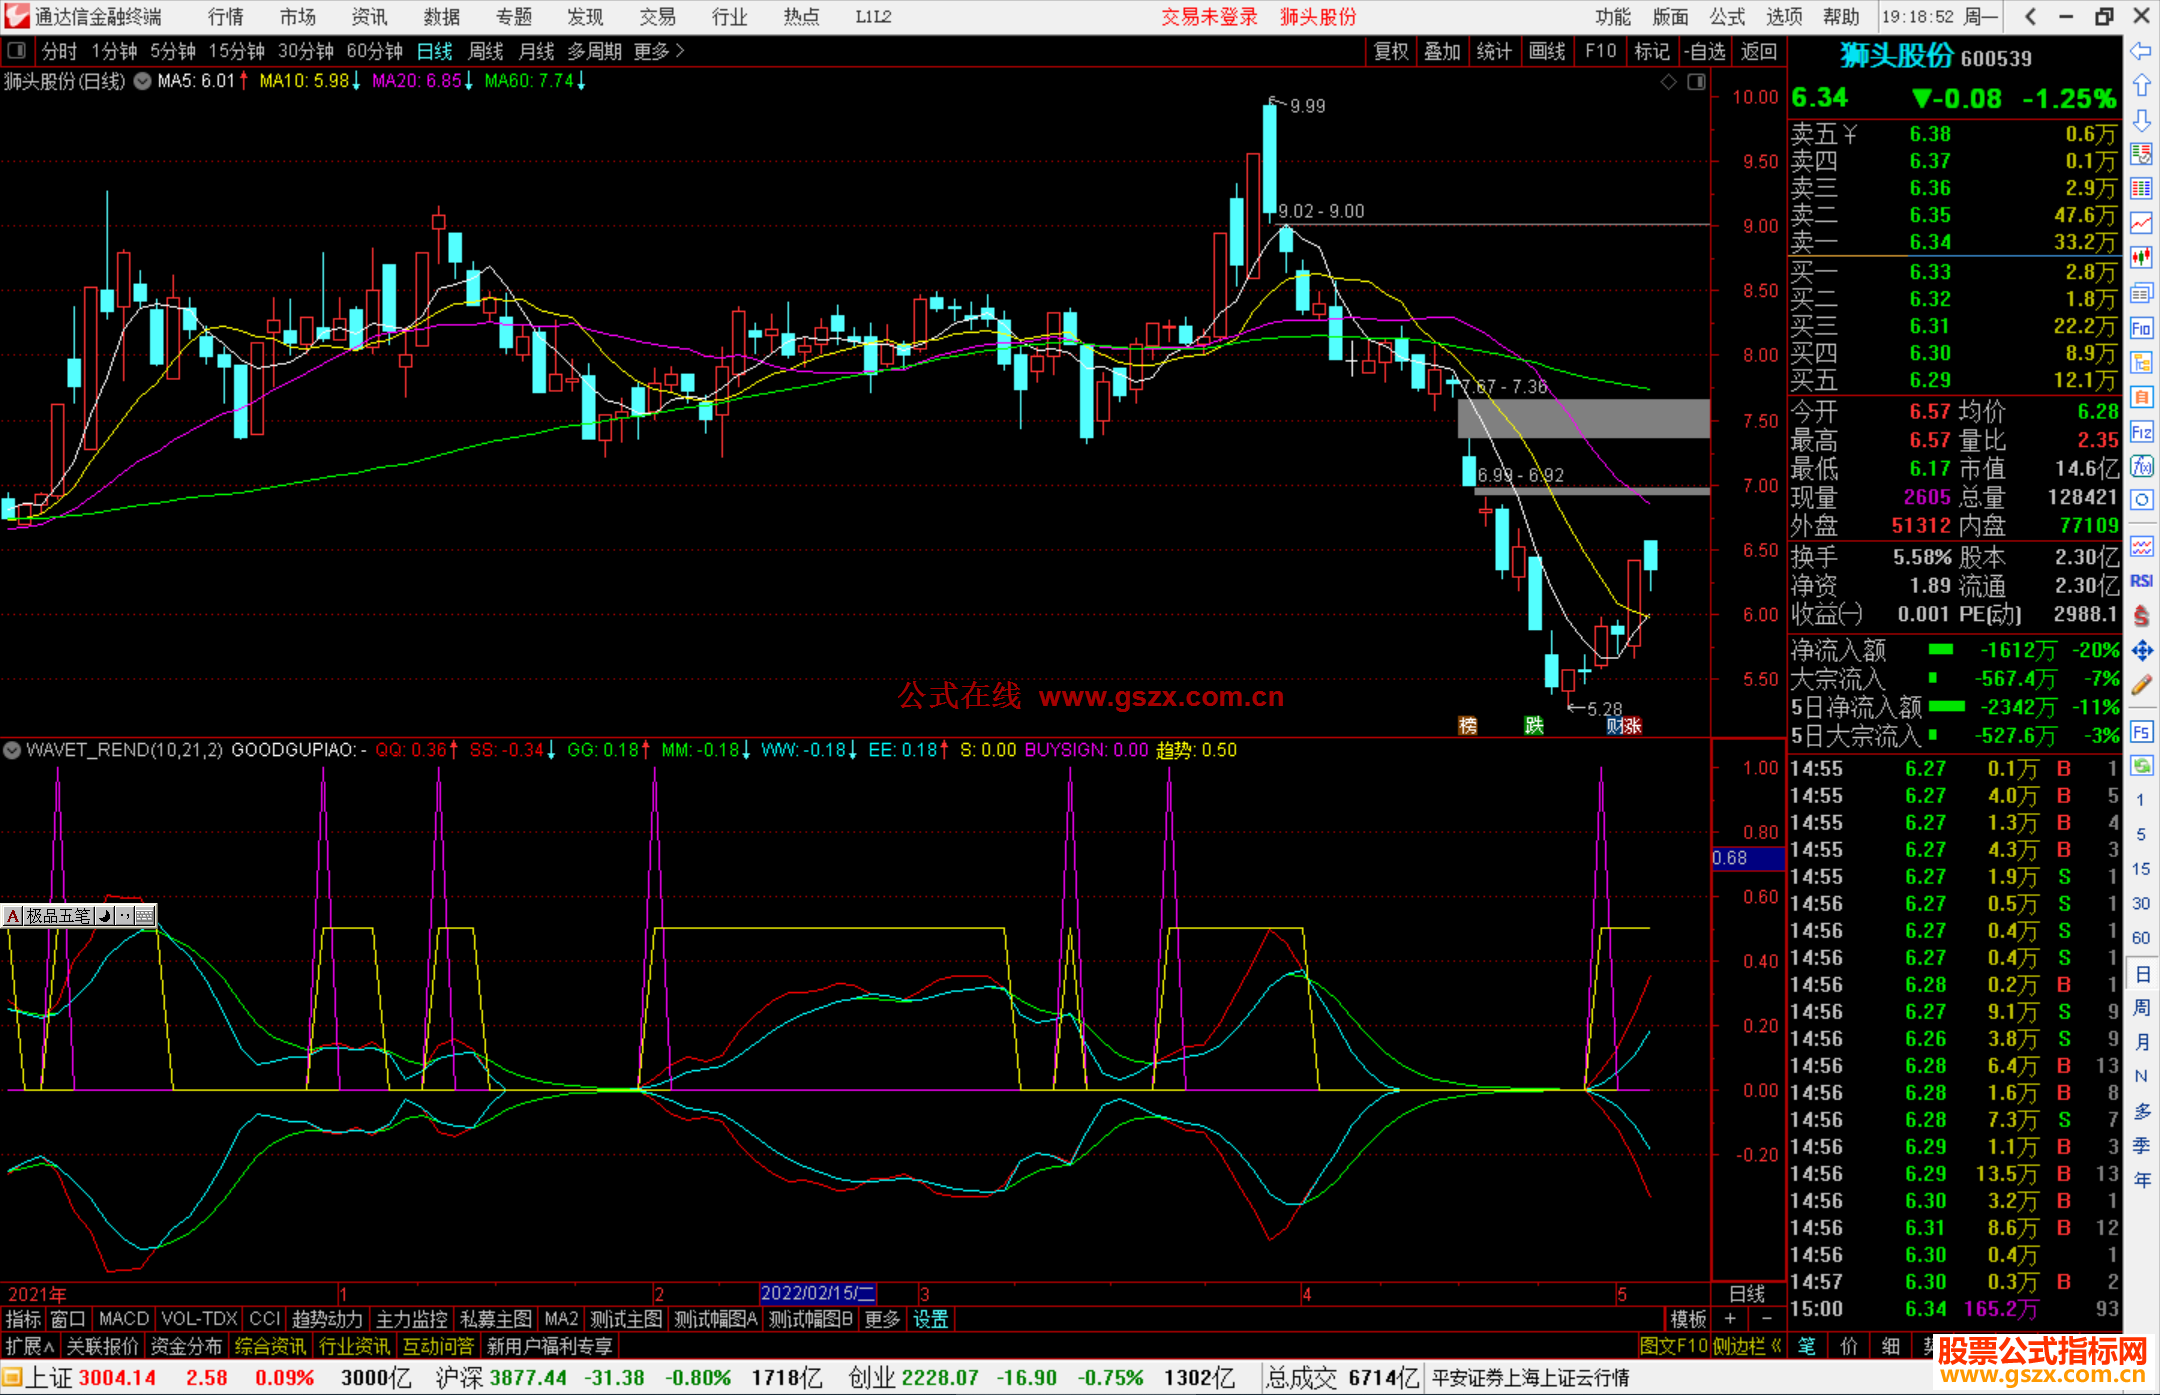The height and width of the screenshot is (1395, 2160).
Task: Click the FS sidebar icon
Action: click(x=2141, y=731)
